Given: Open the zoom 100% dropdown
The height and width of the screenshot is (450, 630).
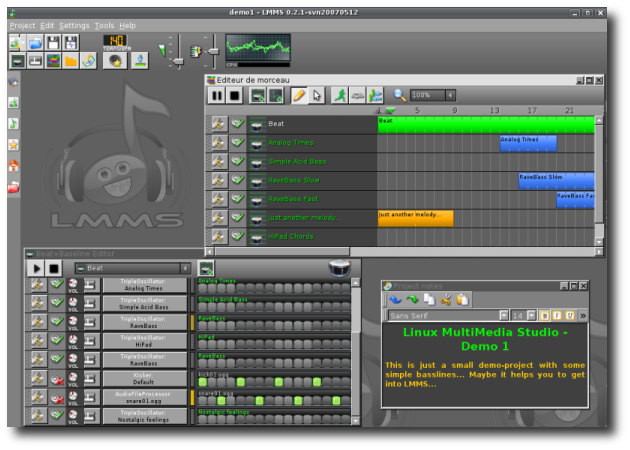Looking at the screenshot, I should pos(451,95).
